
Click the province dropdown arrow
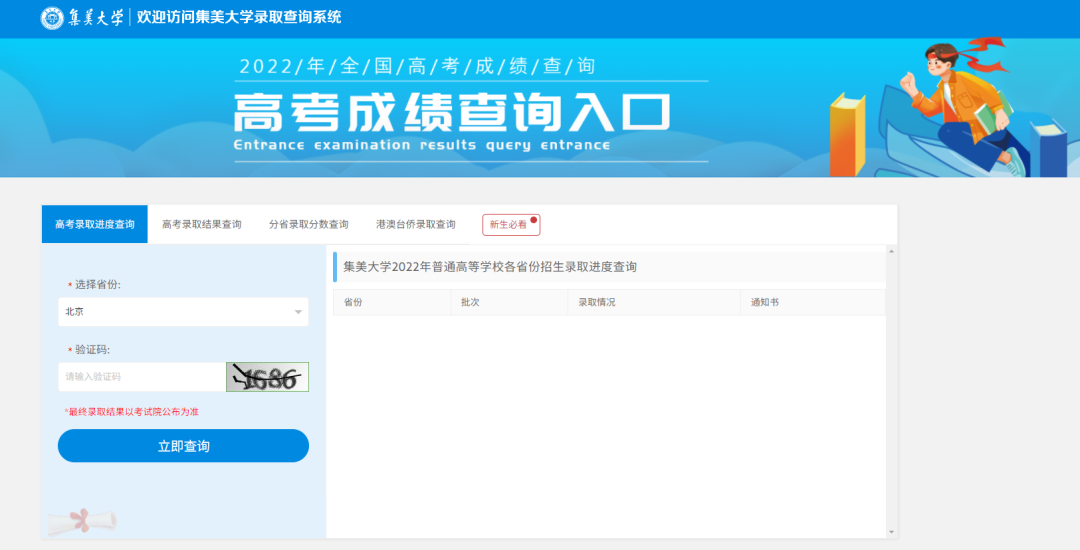click(298, 313)
